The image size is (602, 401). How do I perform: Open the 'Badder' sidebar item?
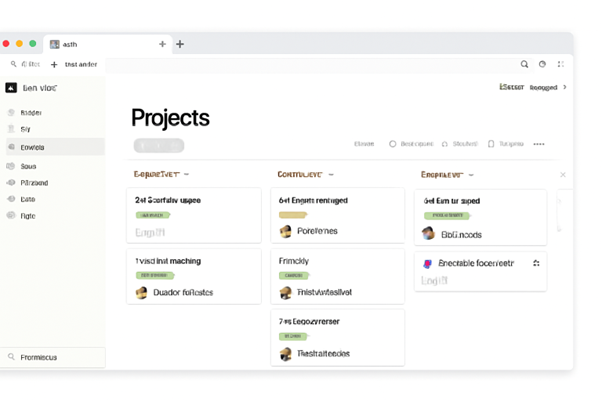(x=30, y=113)
